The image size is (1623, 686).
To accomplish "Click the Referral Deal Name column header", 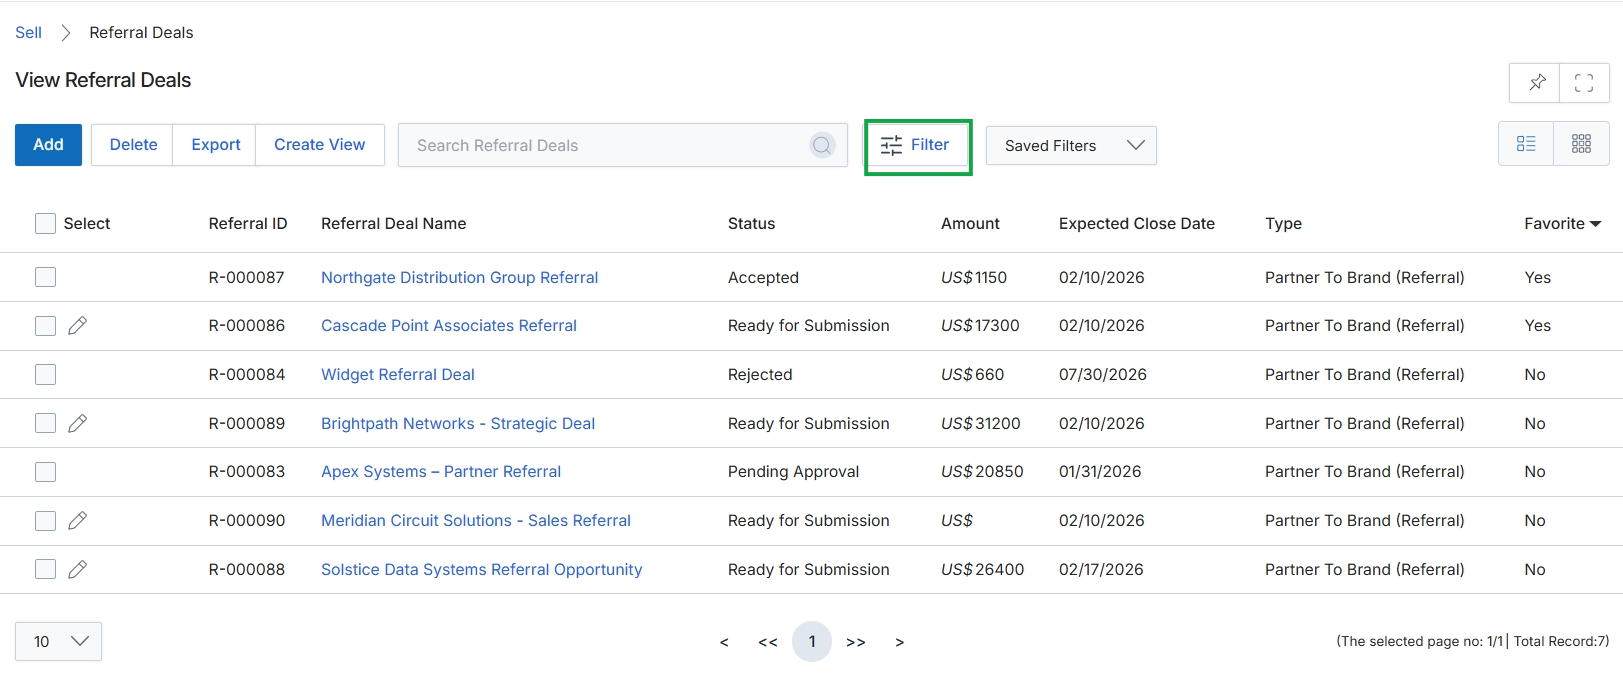I will coord(394,224).
